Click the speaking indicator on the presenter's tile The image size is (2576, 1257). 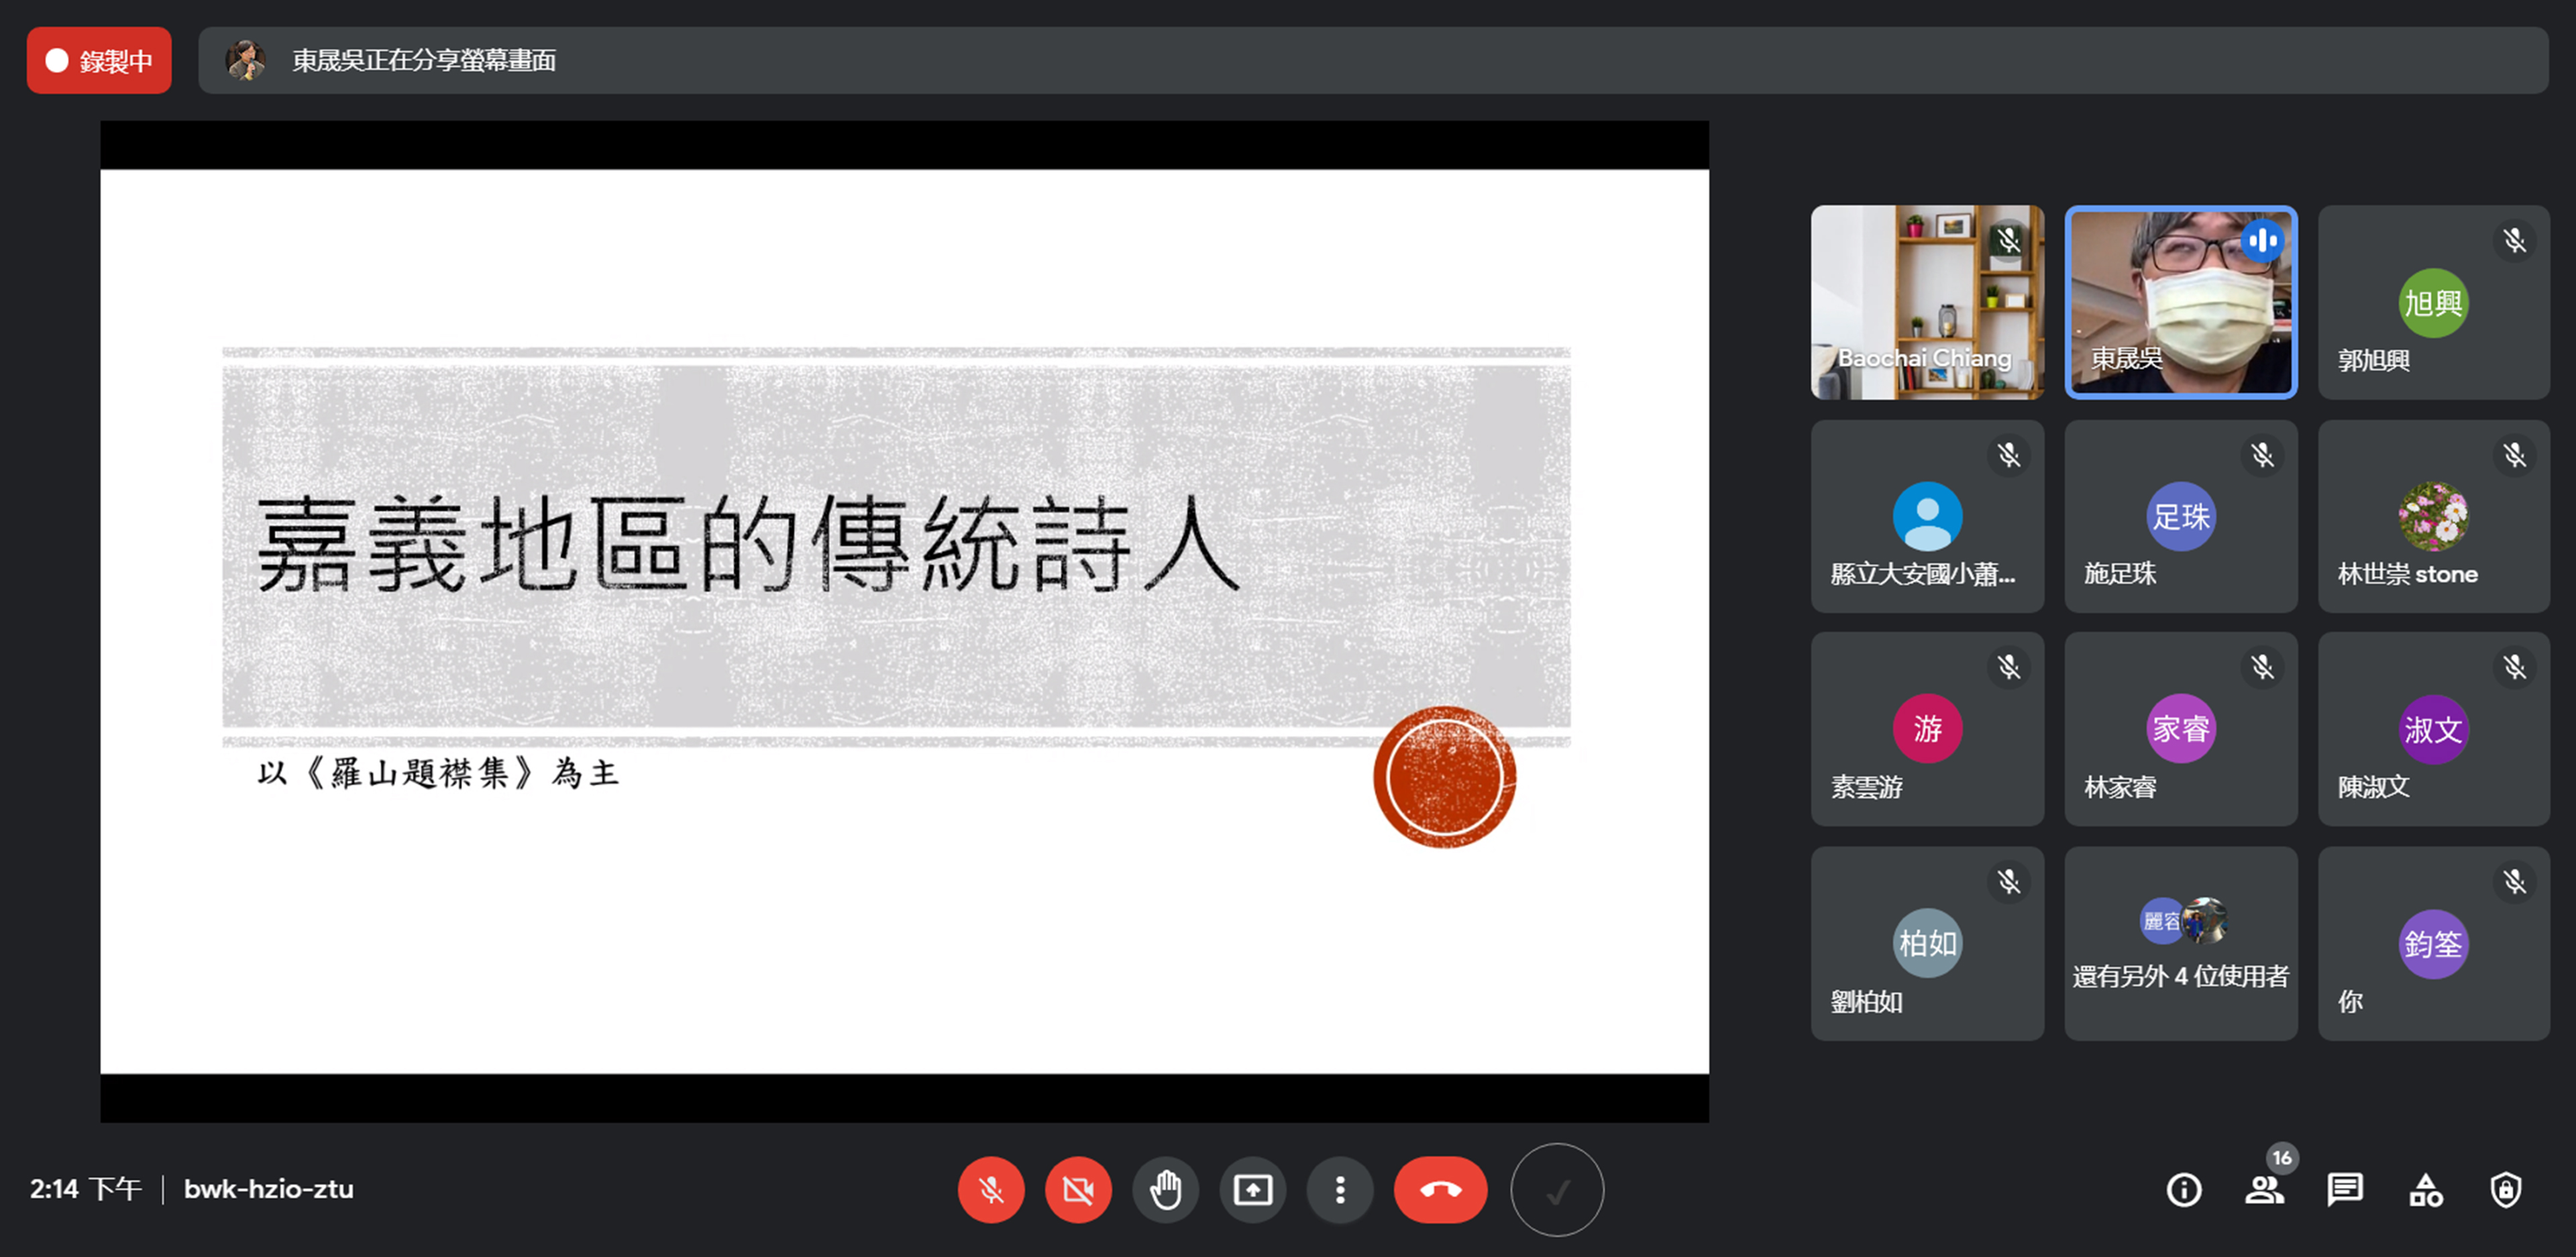click(2262, 241)
